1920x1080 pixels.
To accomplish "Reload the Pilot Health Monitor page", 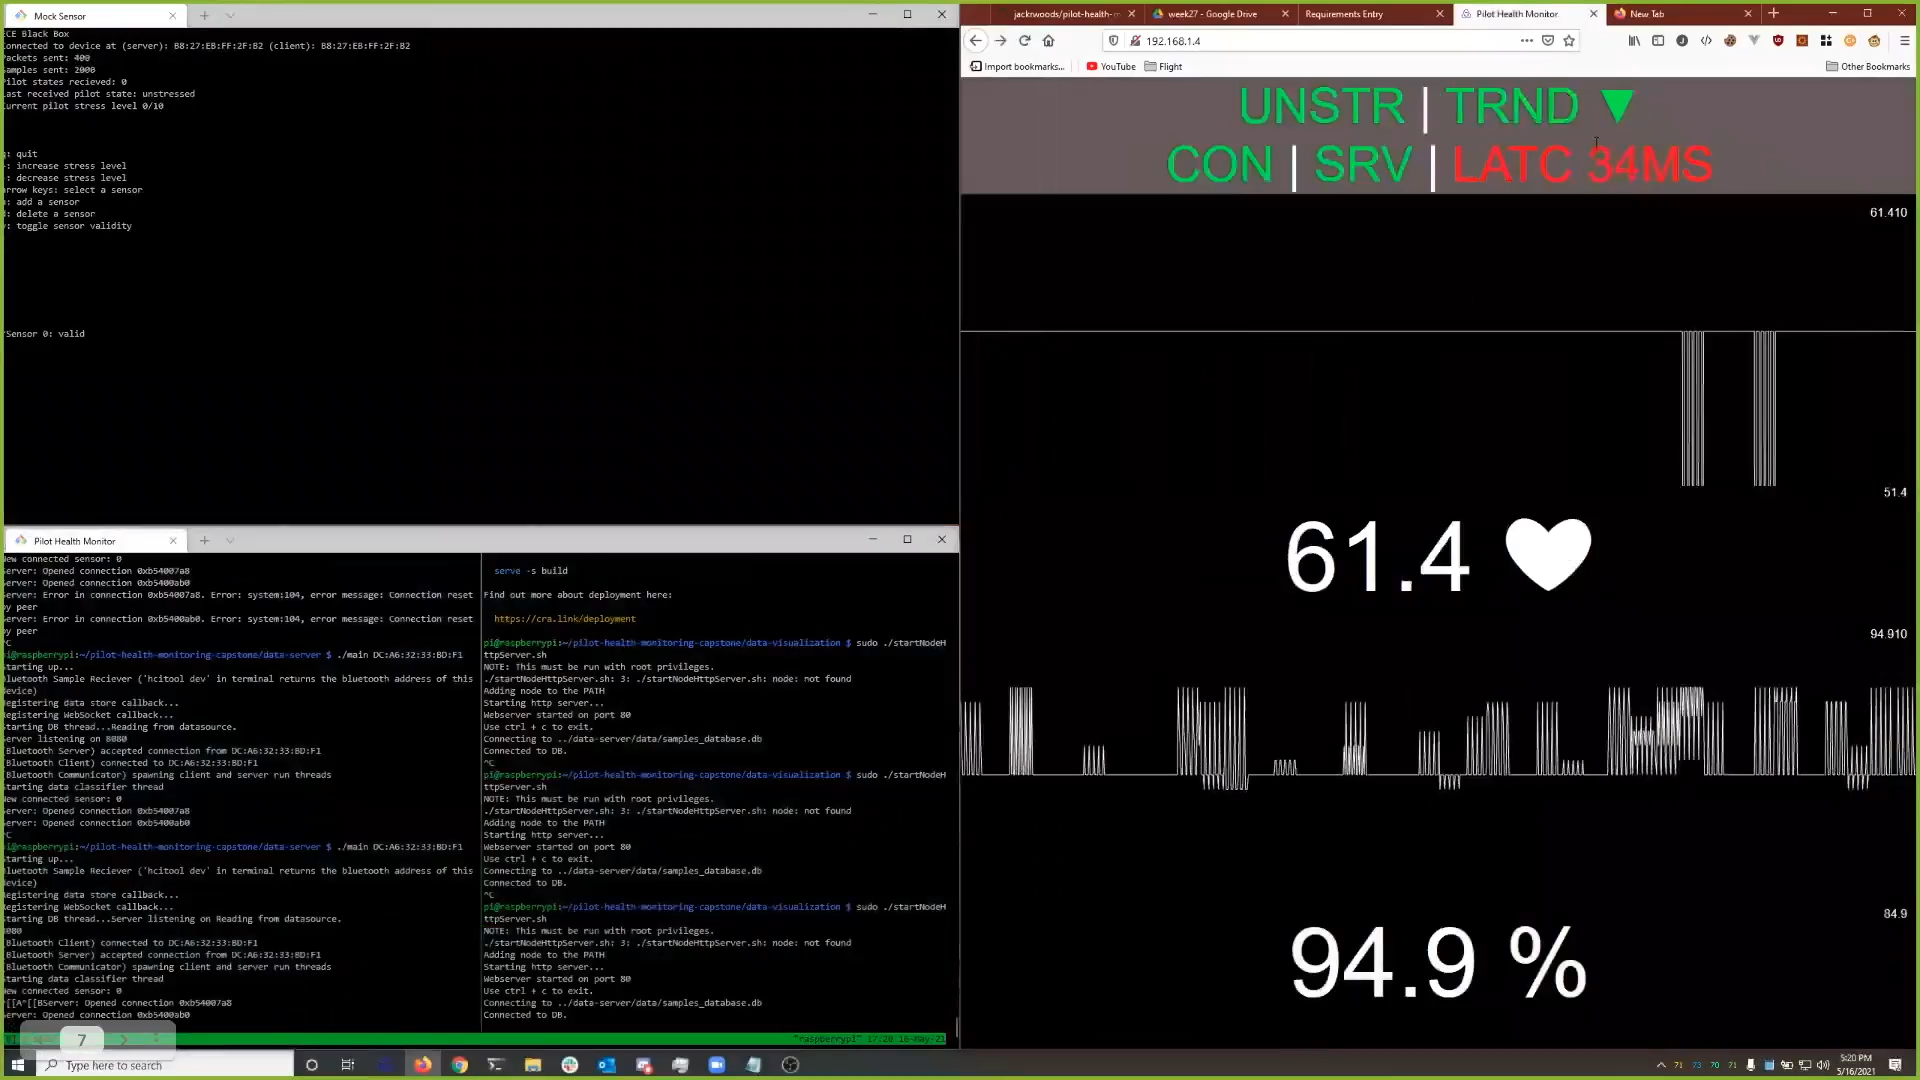I will click(1024, 41).
